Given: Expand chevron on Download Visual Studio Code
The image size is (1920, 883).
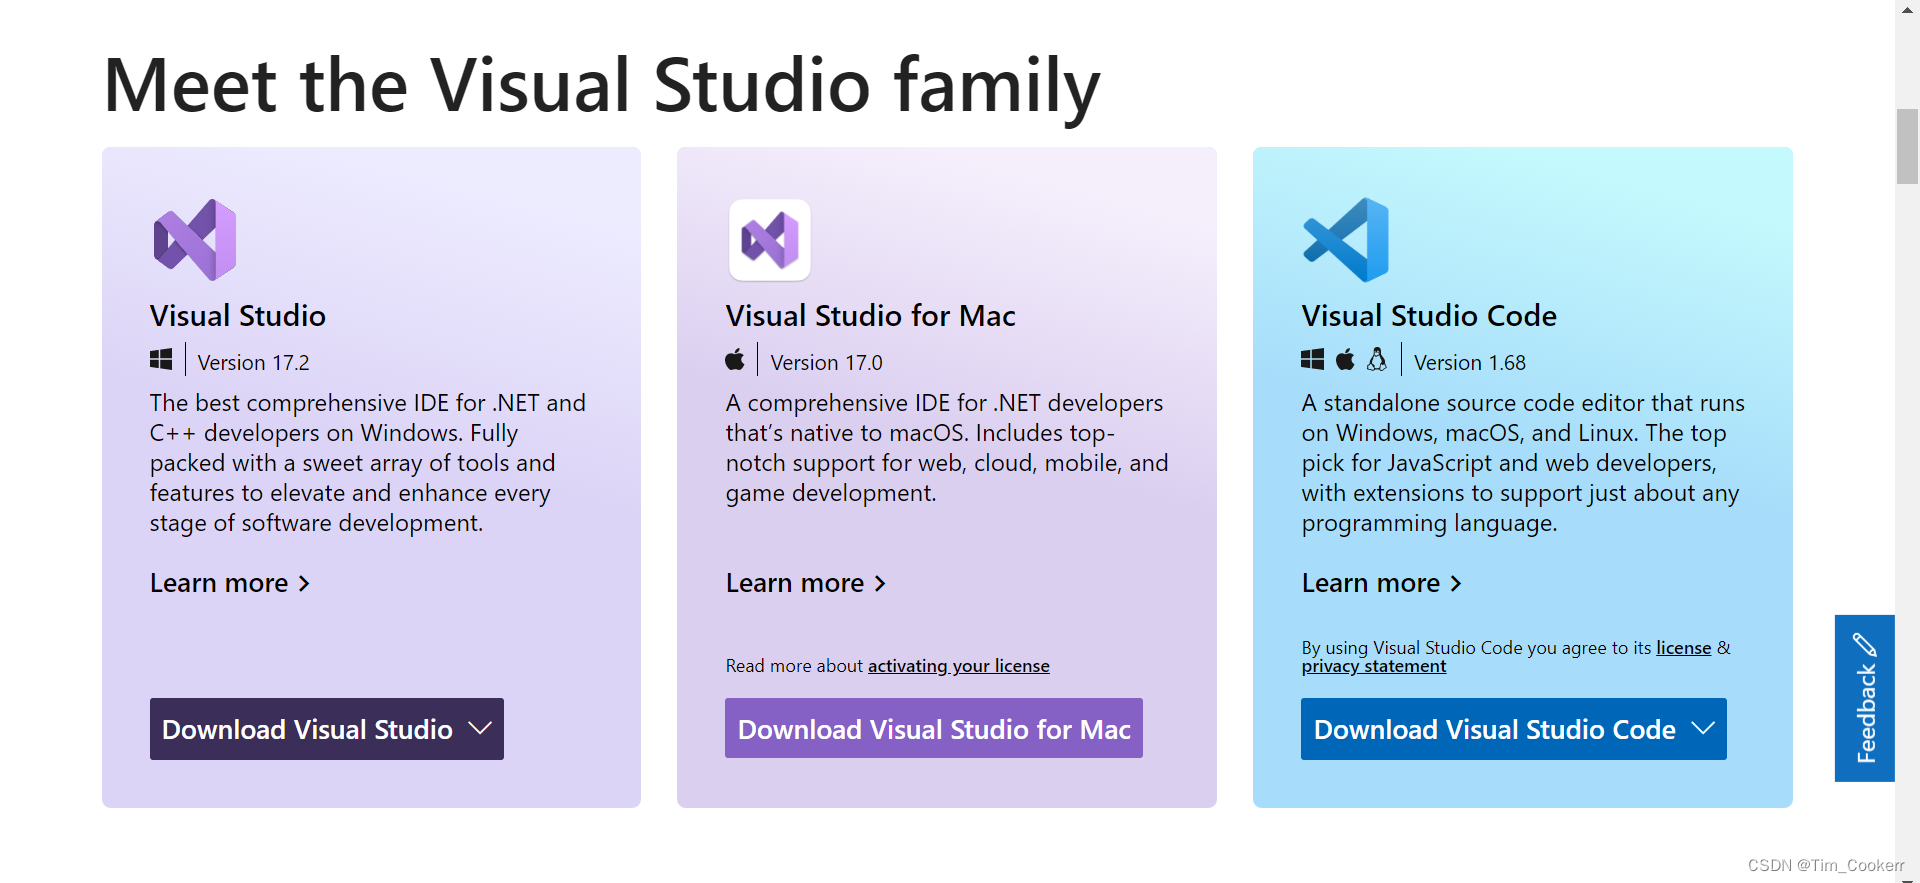Looking at the screenshot, I should 1703,728.
